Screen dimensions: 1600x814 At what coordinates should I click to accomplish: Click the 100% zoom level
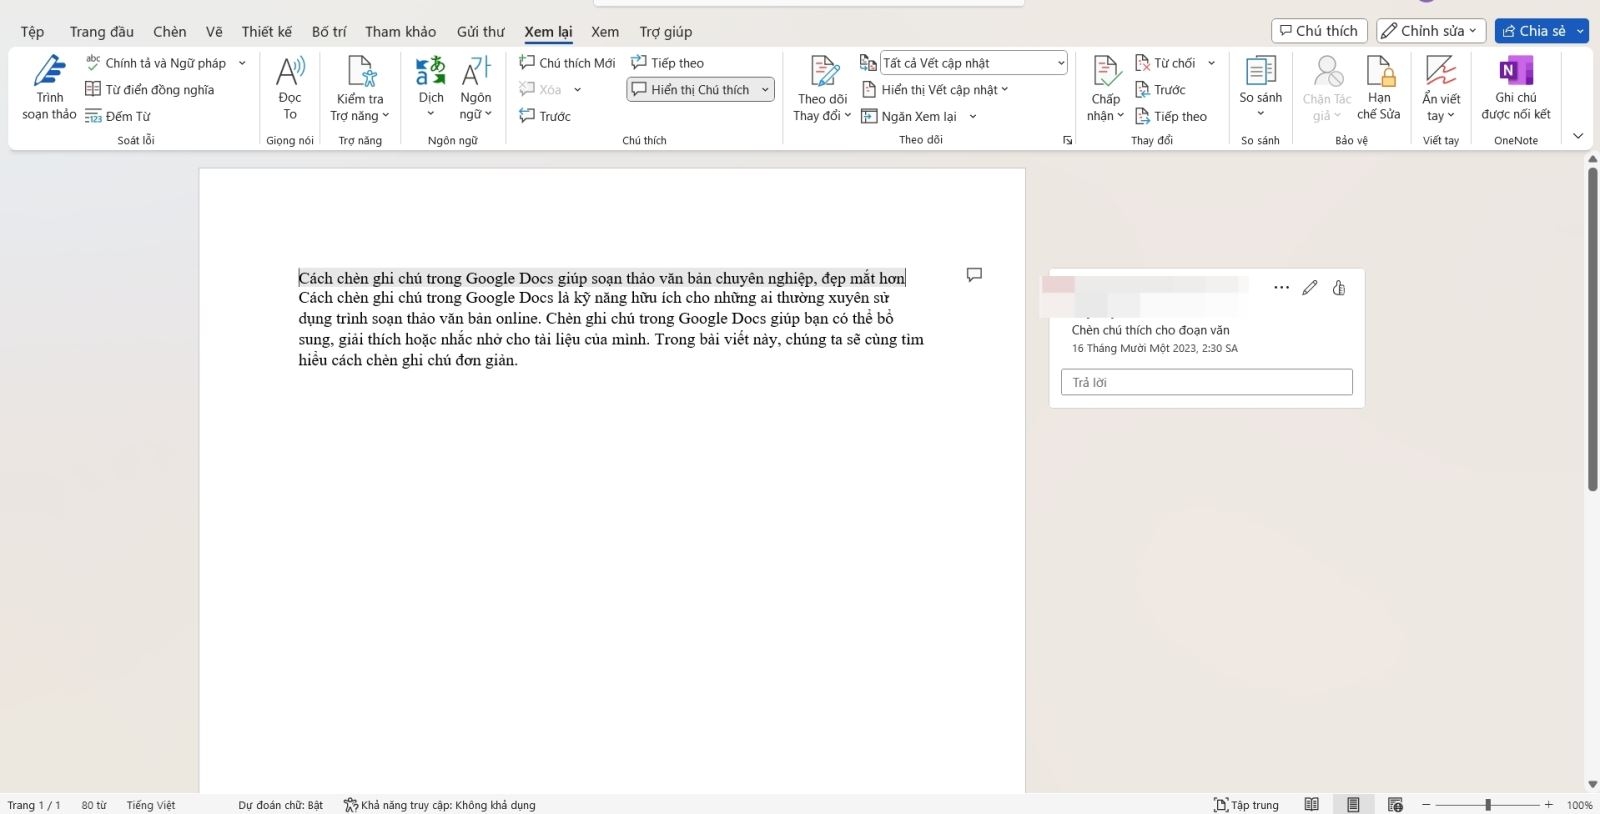[x=1579, y=805]
